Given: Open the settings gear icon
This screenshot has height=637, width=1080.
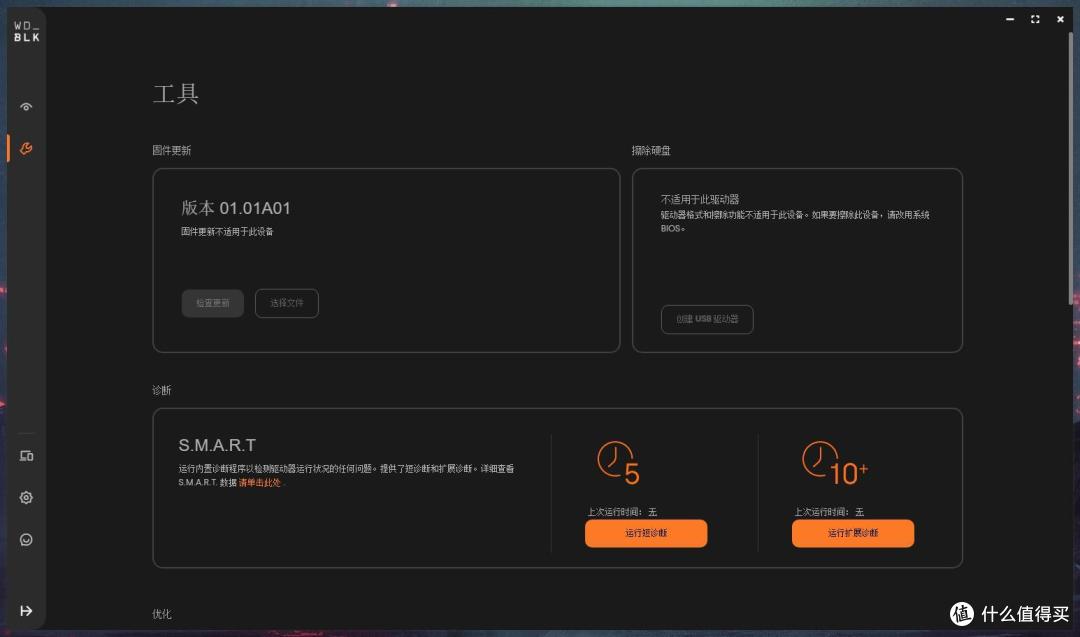Looking at the screenshot, I should pyautogui.click(x=26, y=497).
